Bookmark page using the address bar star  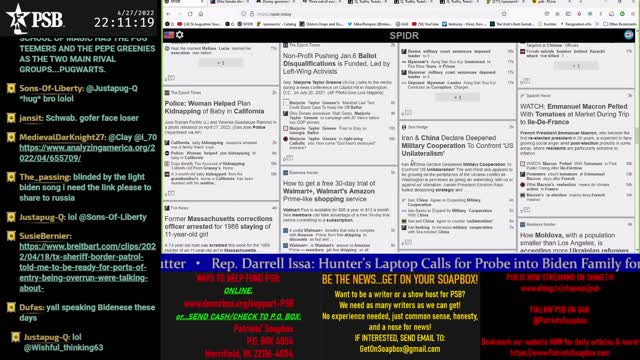coord(504,14)
